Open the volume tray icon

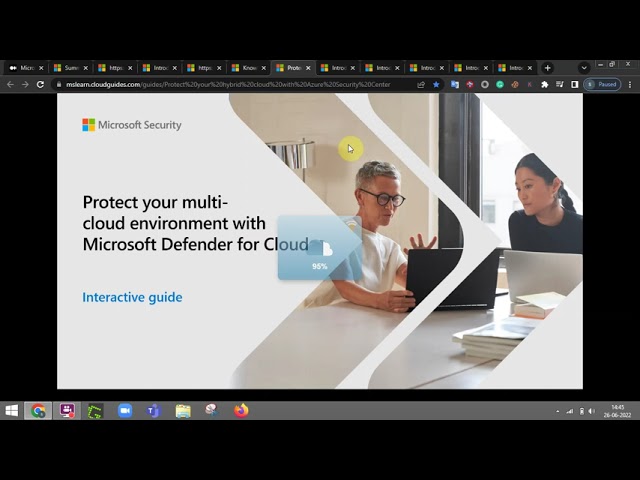(x=592, y=411)
